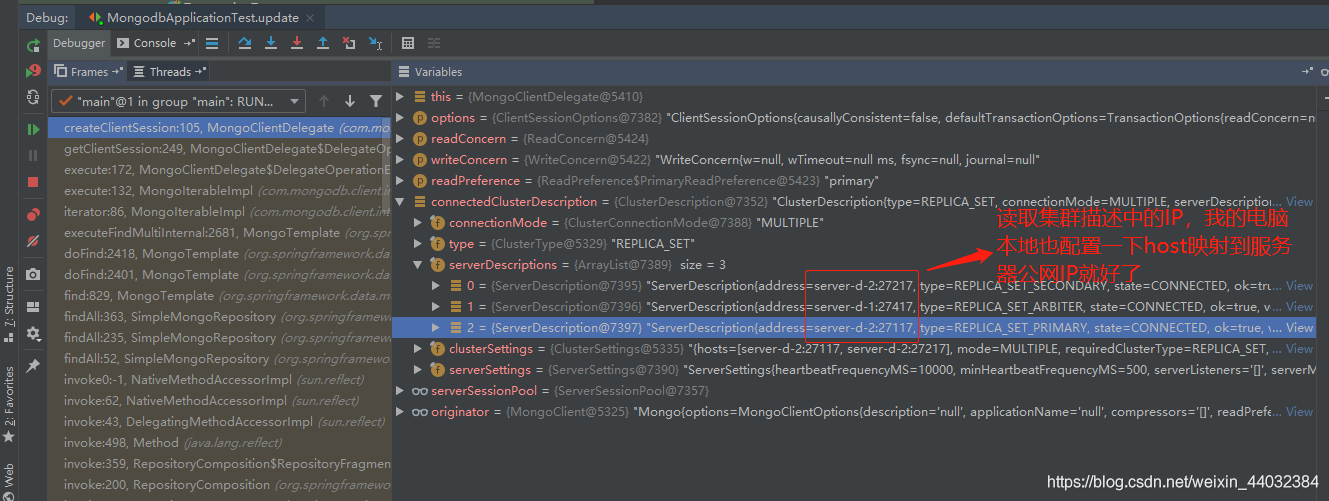Click the Run to Cursor icon

click(375, 43)
